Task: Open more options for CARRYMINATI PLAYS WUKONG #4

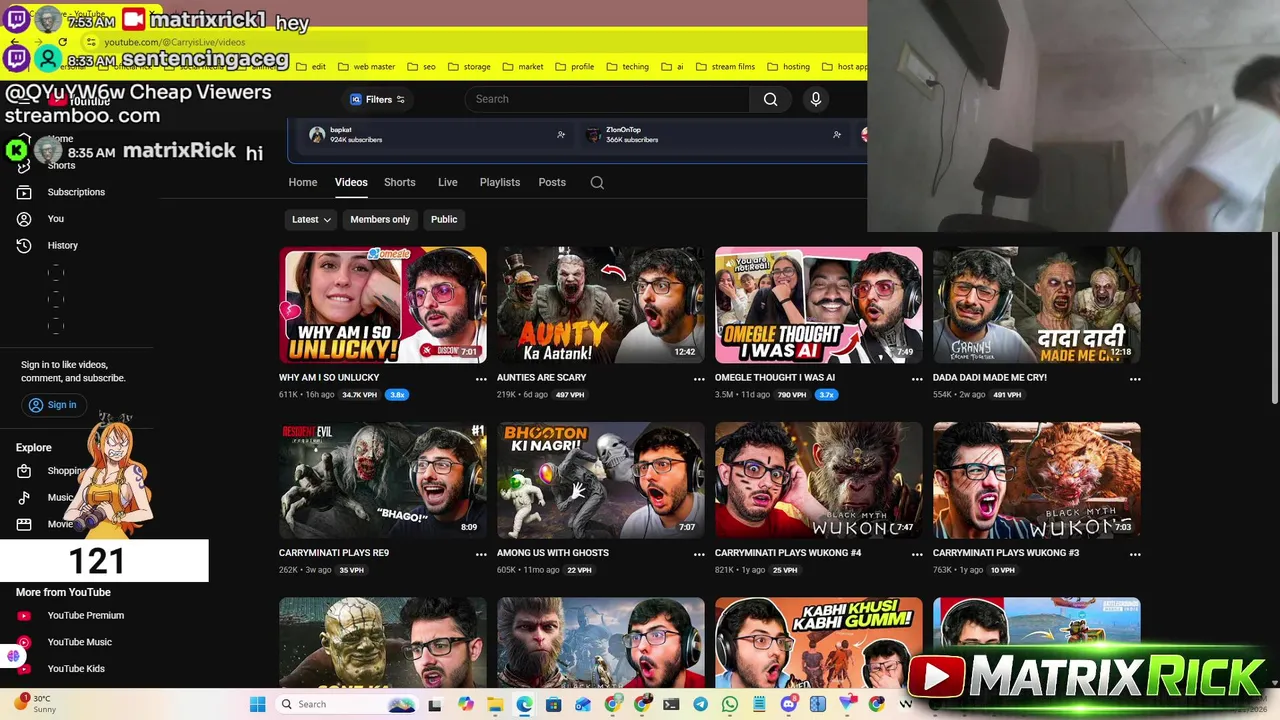Action: click(917, 554)
